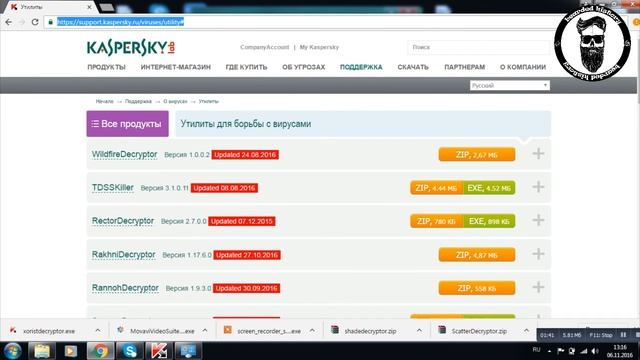Pause the screen recorder overlay
Screen dimensions: 640x360
623,335
